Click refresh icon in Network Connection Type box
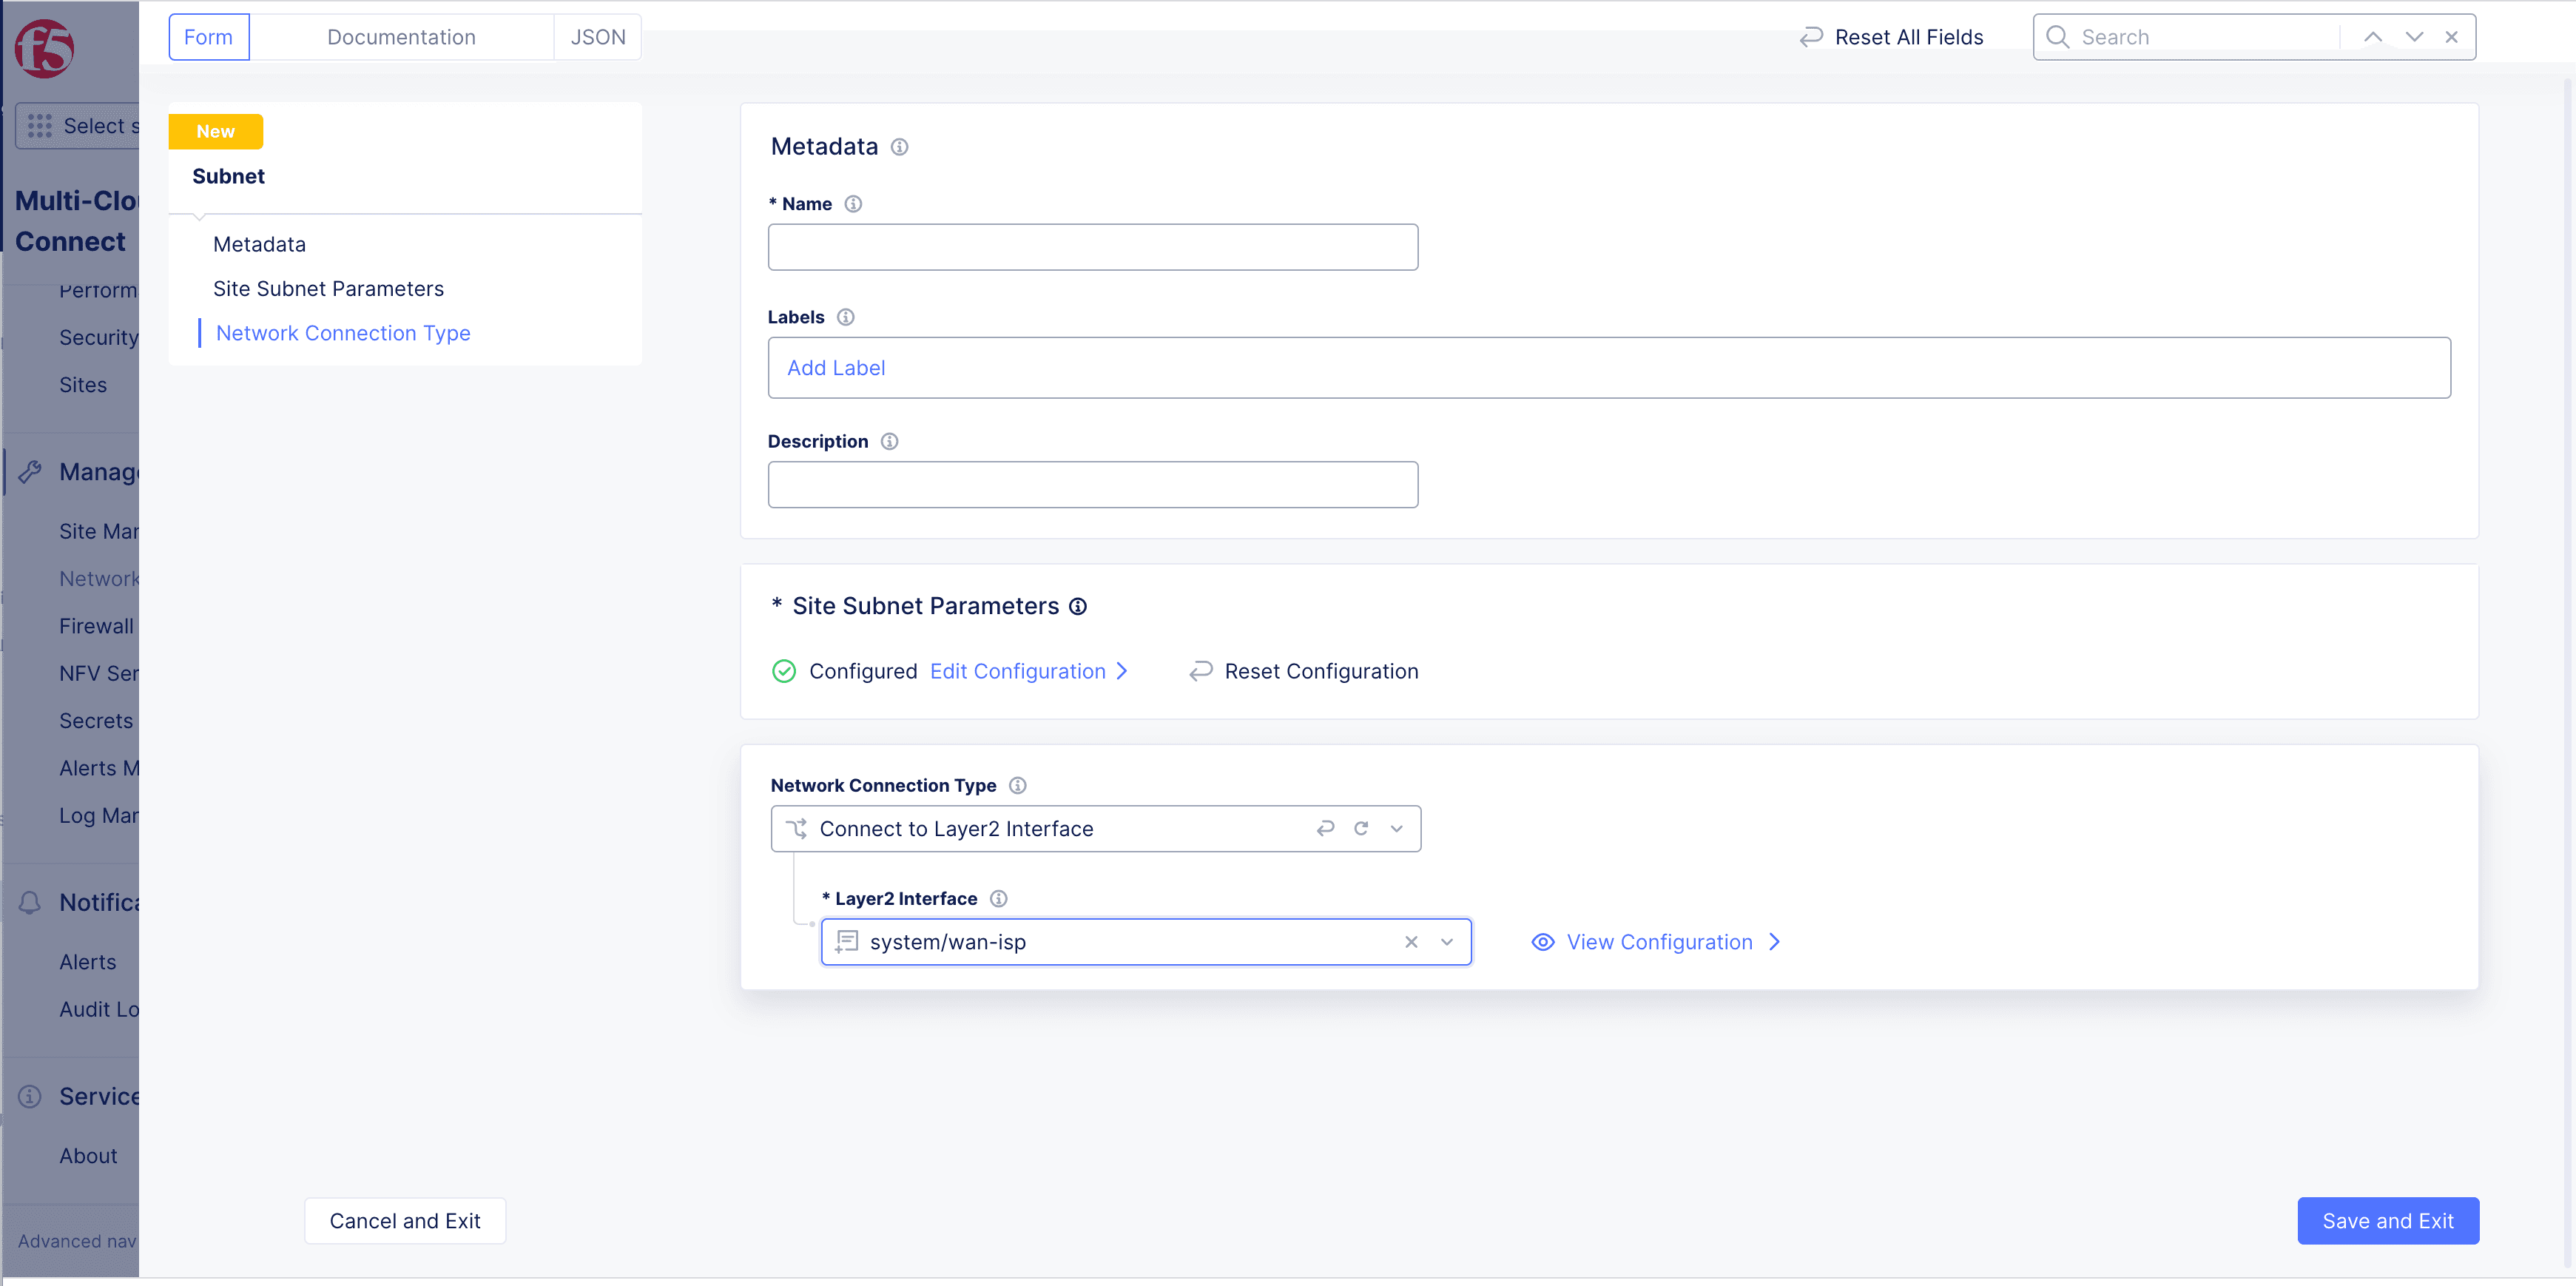2576x1286 pixels. [x=1361, y=828]
